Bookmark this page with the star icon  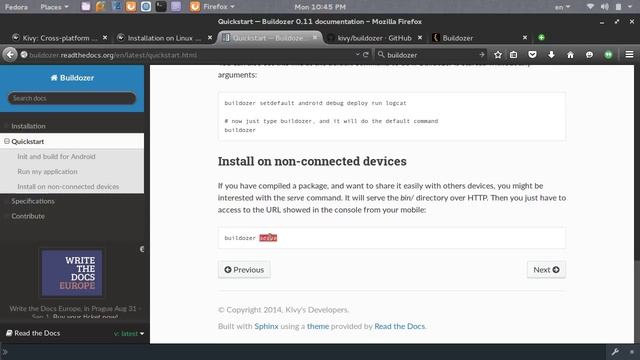498,55
